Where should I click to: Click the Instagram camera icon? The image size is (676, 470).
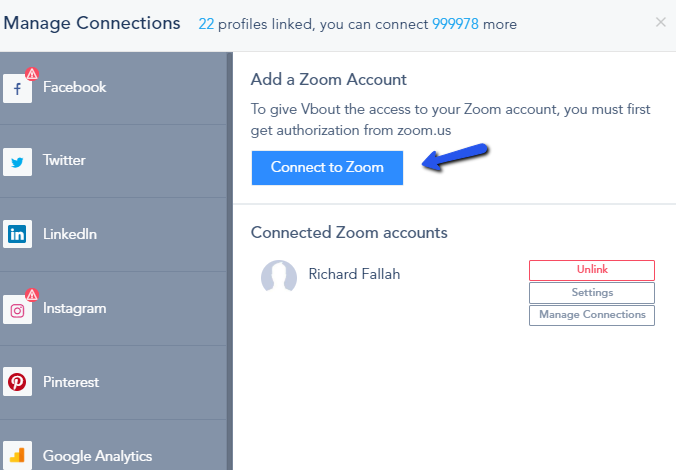[17, 310]
